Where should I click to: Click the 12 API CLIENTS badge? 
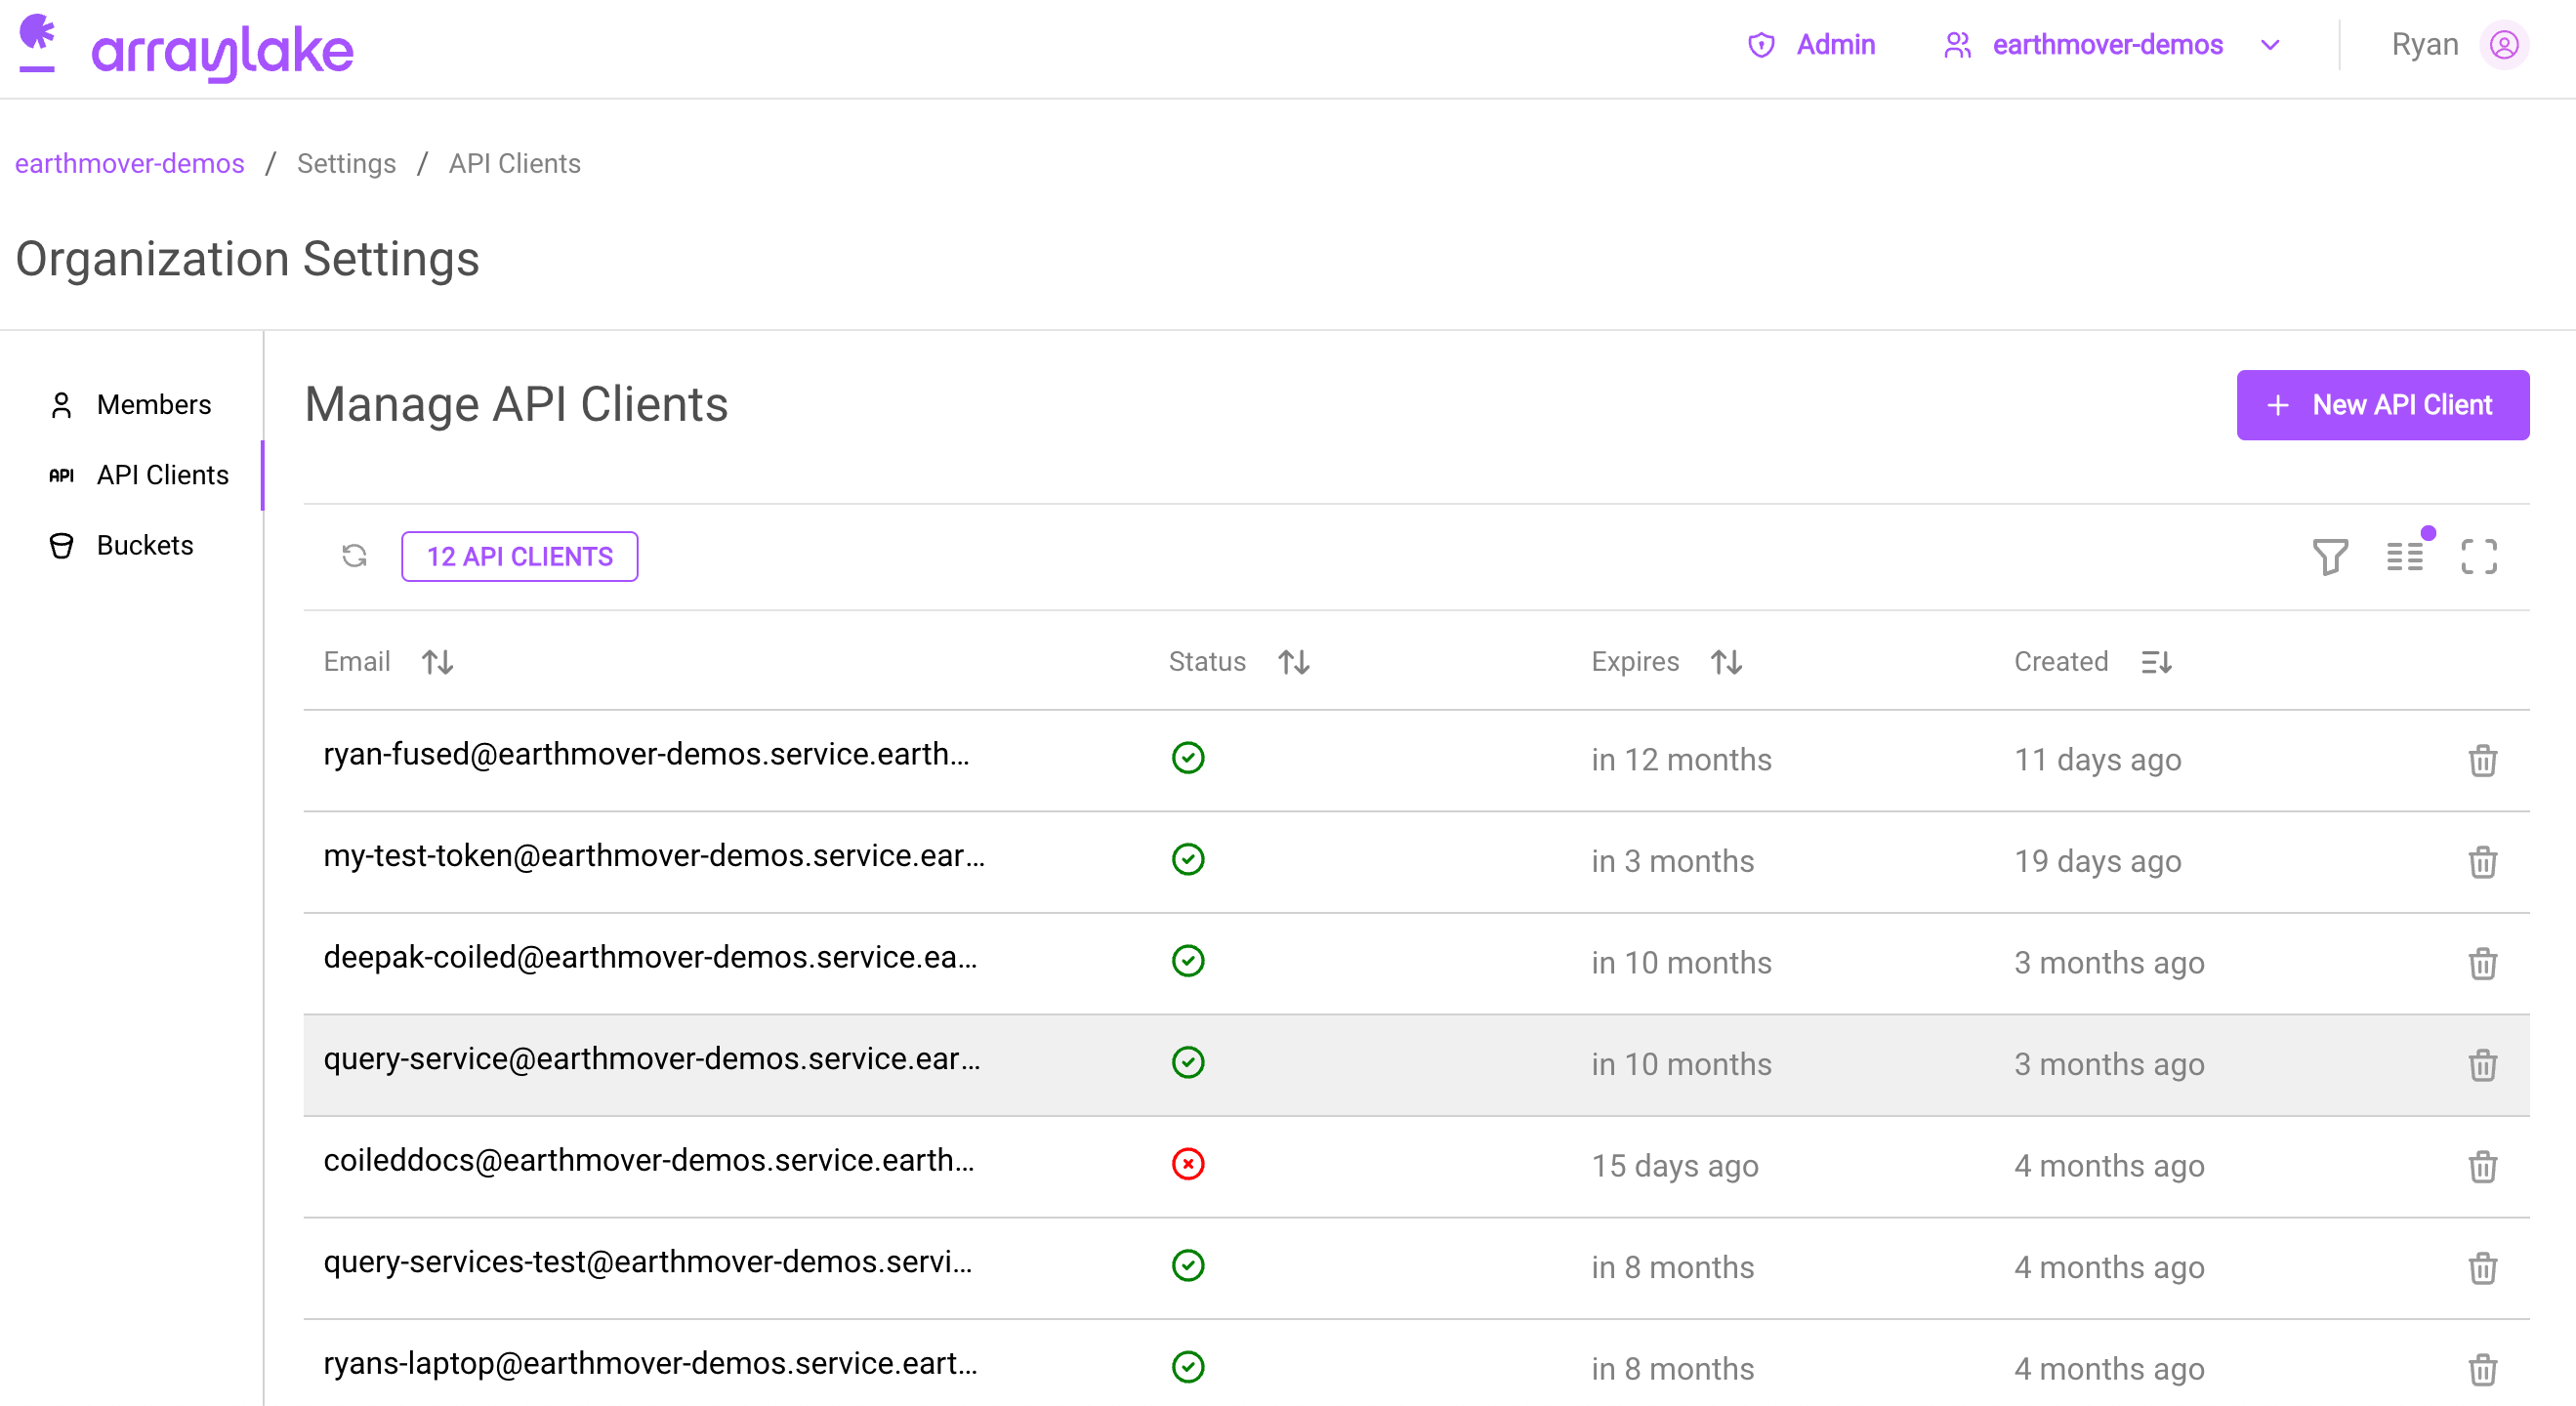point(519,556)
